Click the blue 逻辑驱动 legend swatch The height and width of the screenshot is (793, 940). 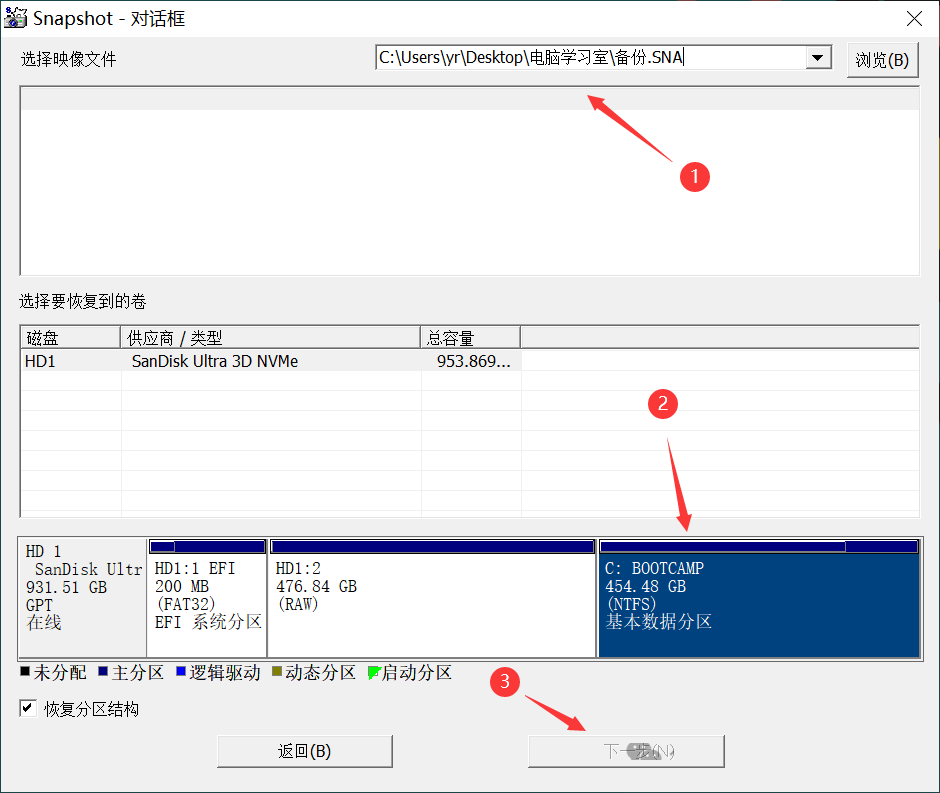pos(181,673)
